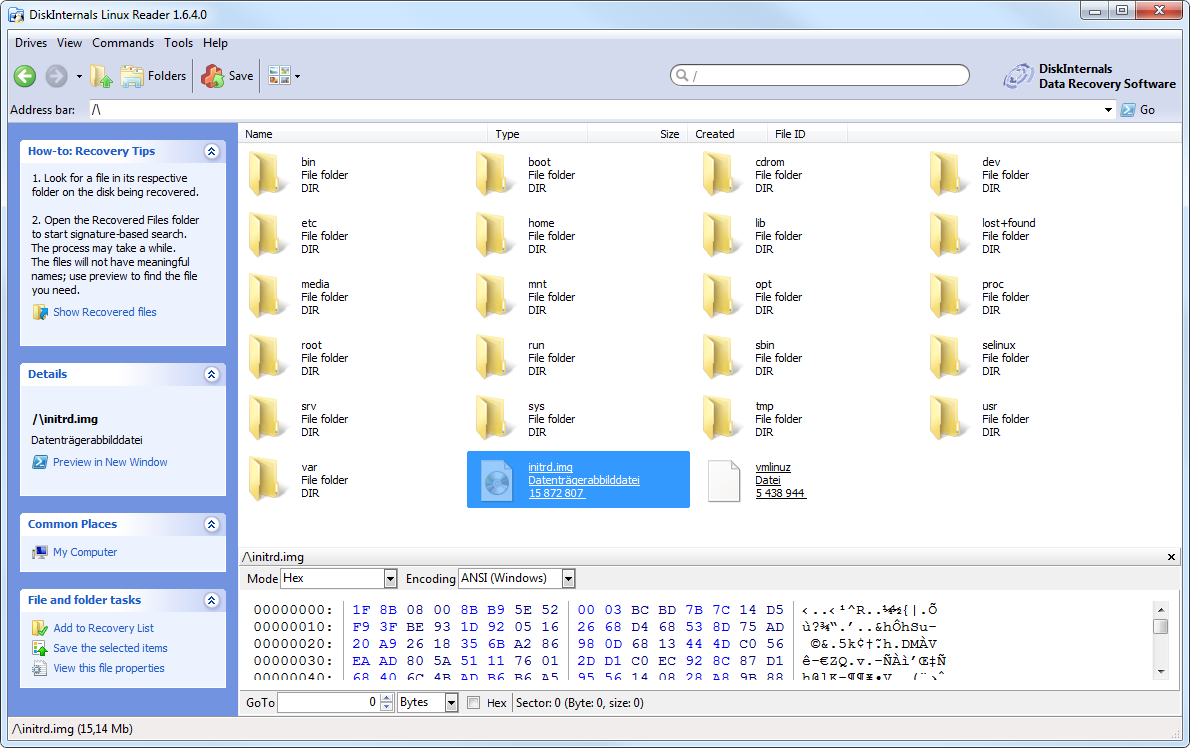Expand the Address bar dropdown list
The height and width of the screenshot is (748, 1190).
click(x=1108, y=110)
